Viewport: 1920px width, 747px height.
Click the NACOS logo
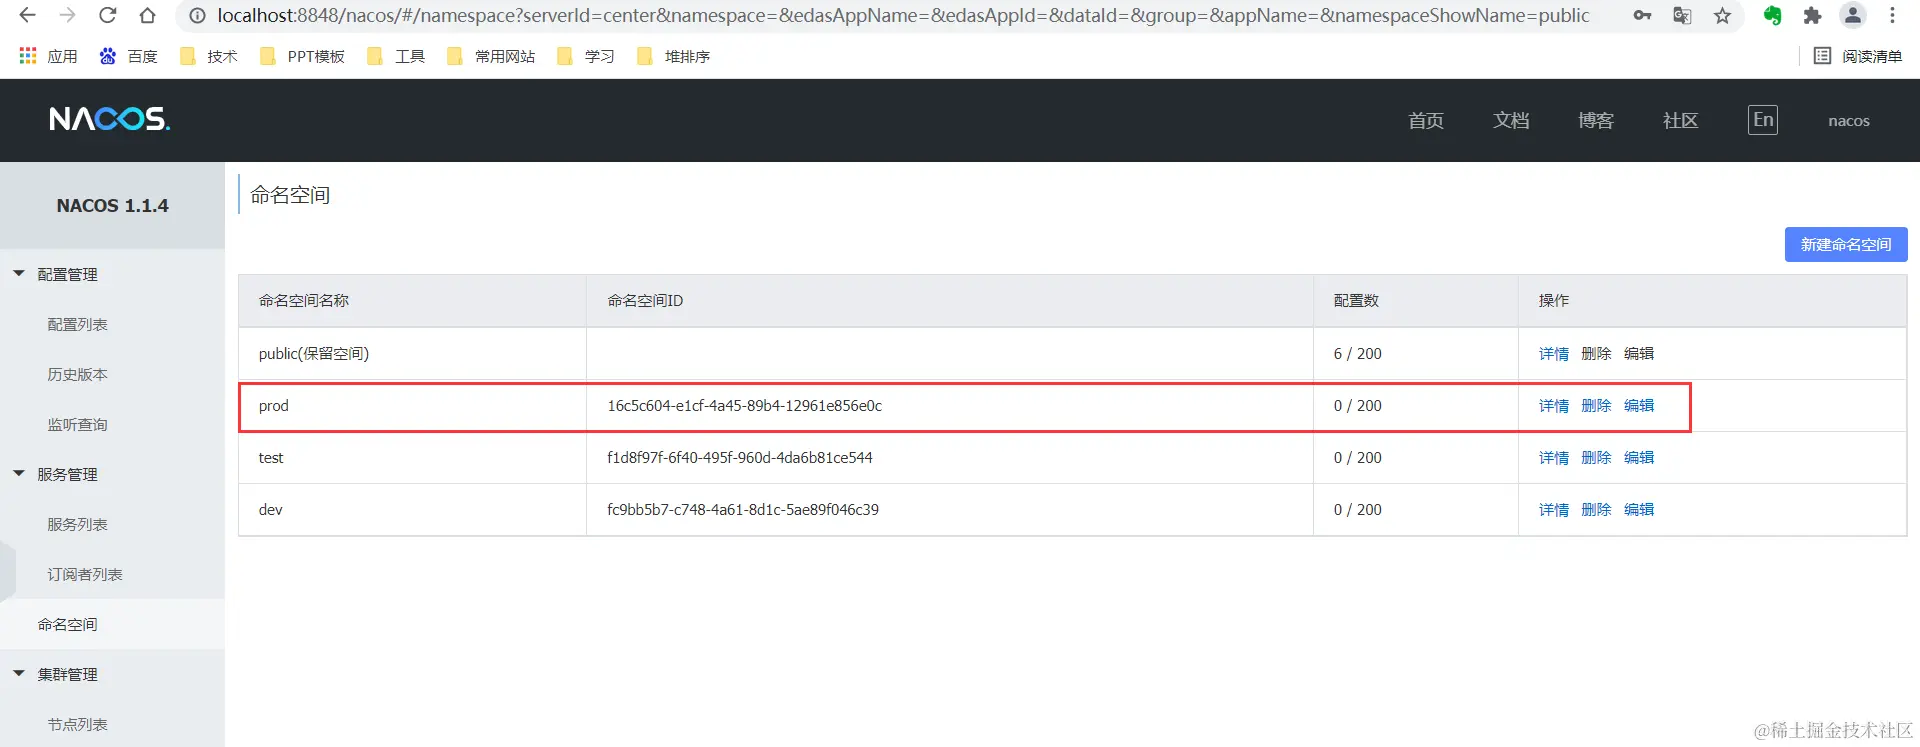pos(110,119)
